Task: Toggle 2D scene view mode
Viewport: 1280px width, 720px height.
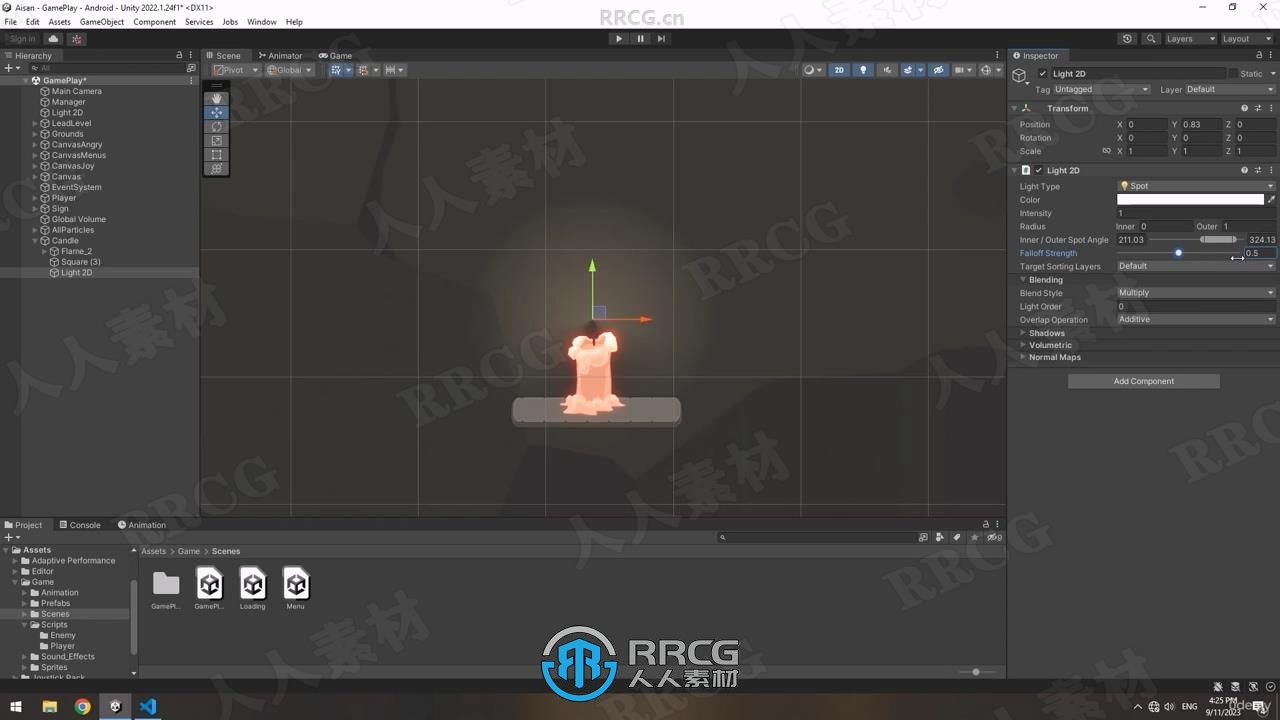Action: click(839, 70)
